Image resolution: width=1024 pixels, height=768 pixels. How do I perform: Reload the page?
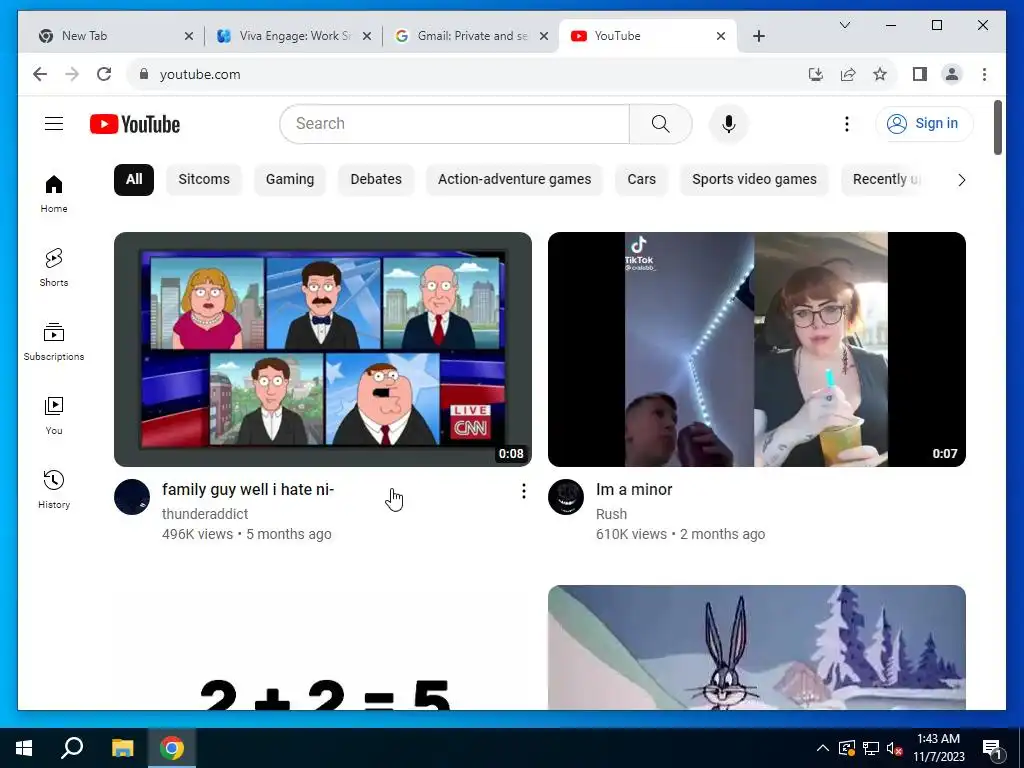(x=104, y=74)
